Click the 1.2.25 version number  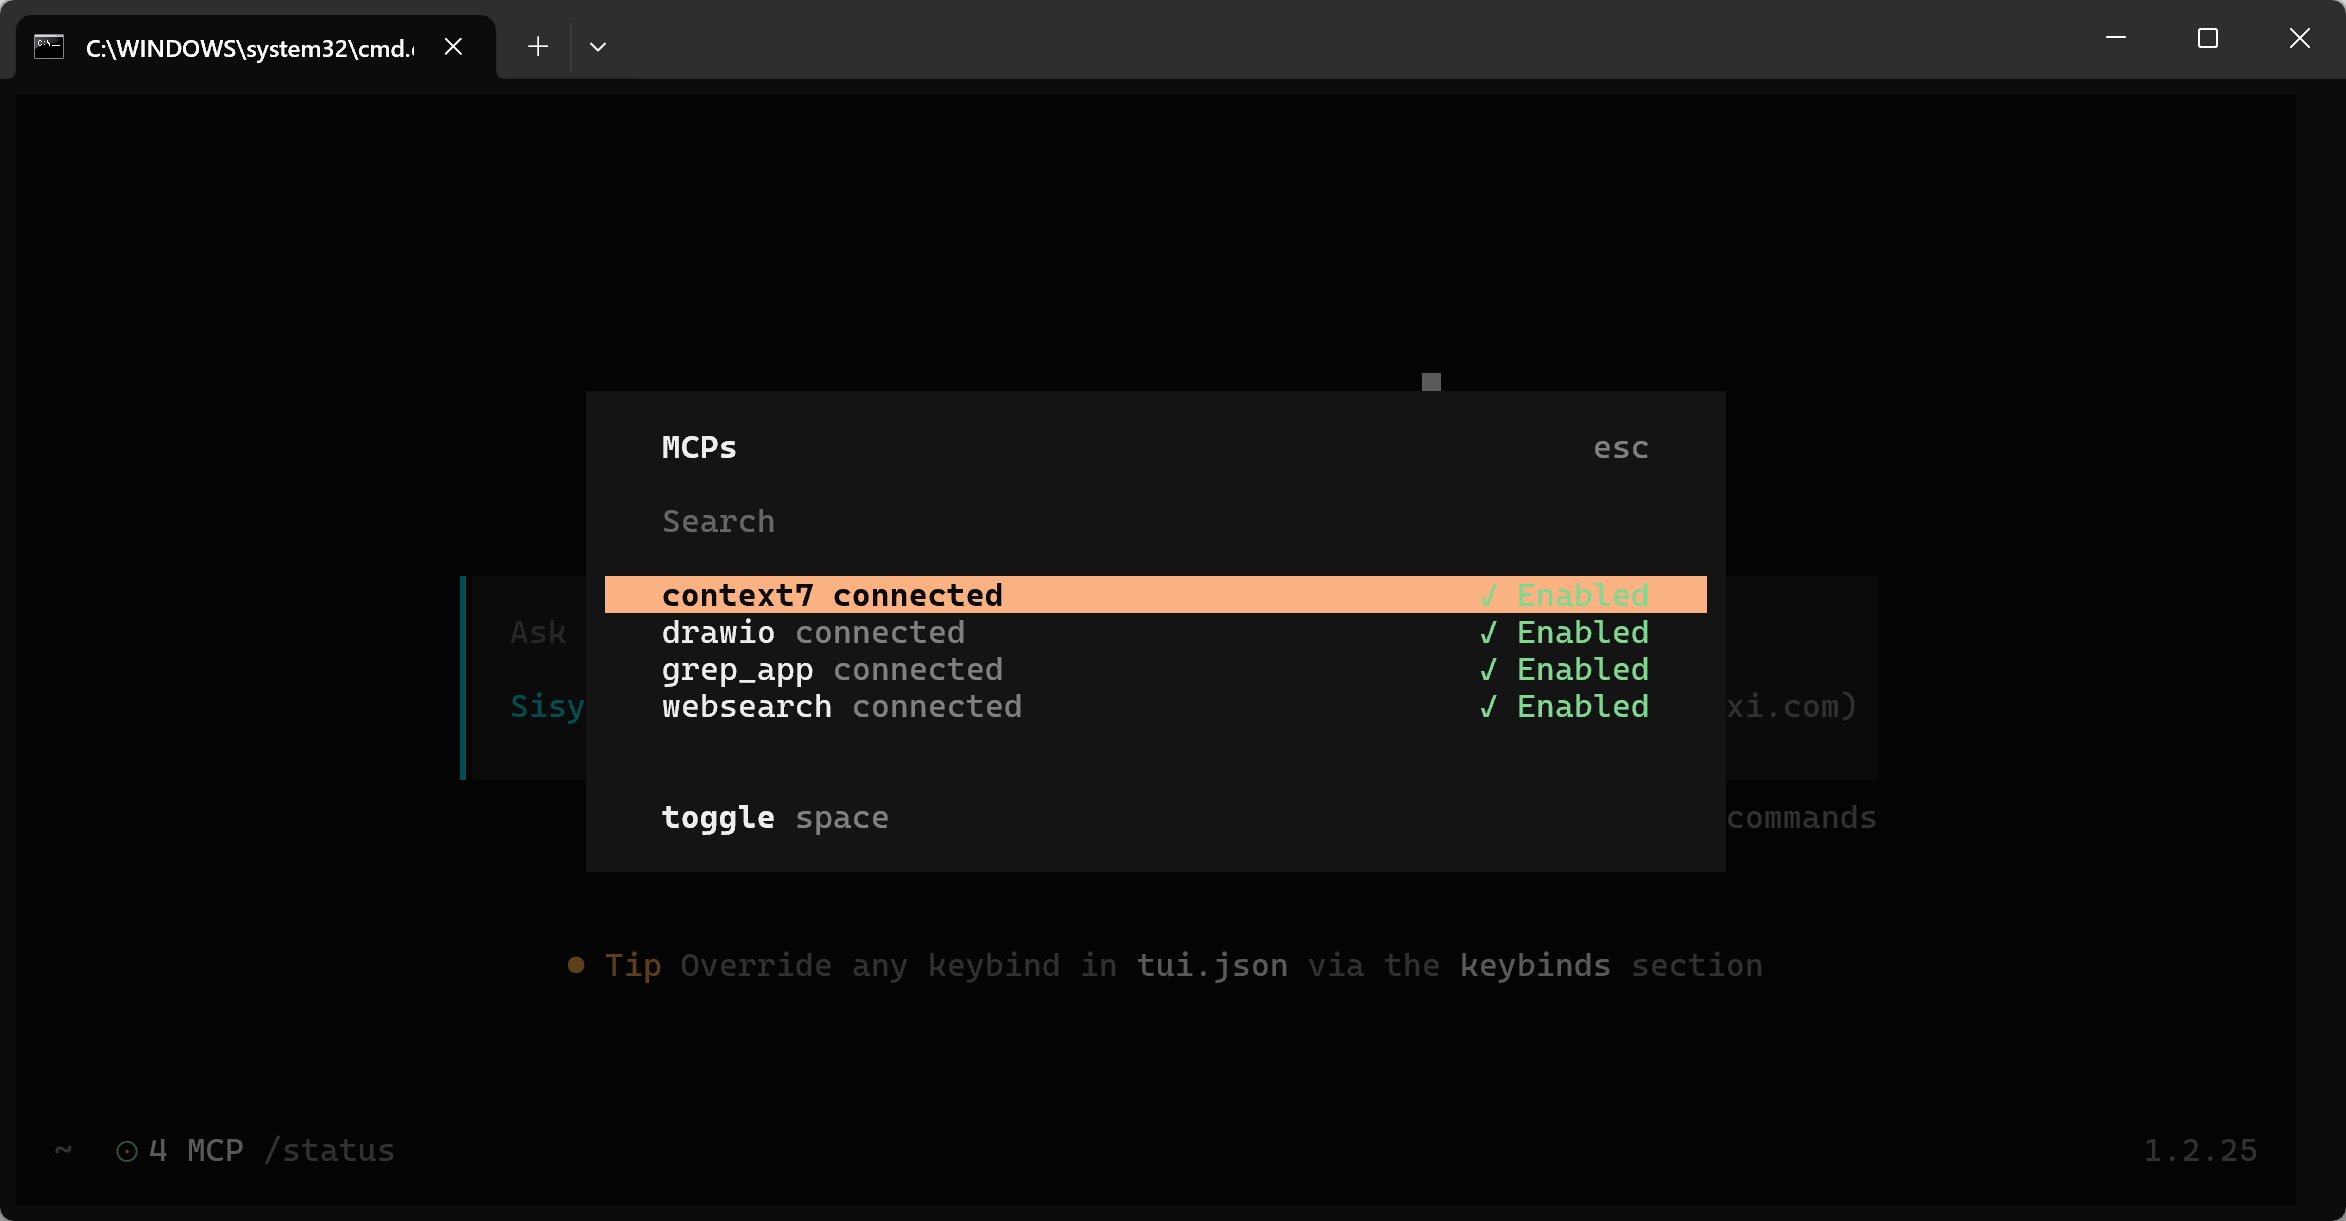tap(2200, 1150)
